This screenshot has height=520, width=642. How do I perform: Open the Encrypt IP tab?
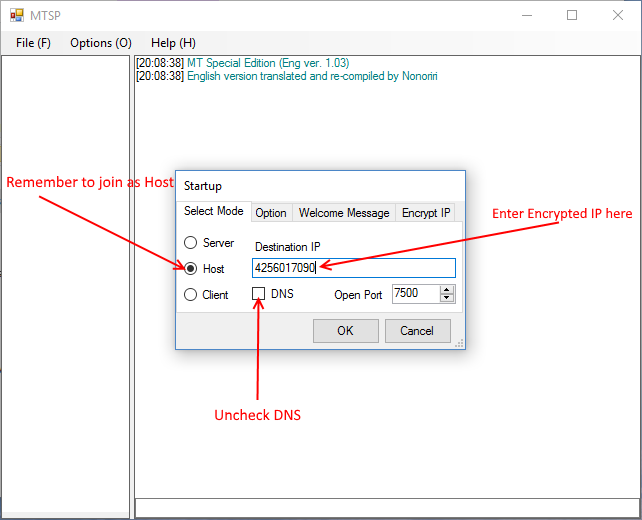click(426, 213)
